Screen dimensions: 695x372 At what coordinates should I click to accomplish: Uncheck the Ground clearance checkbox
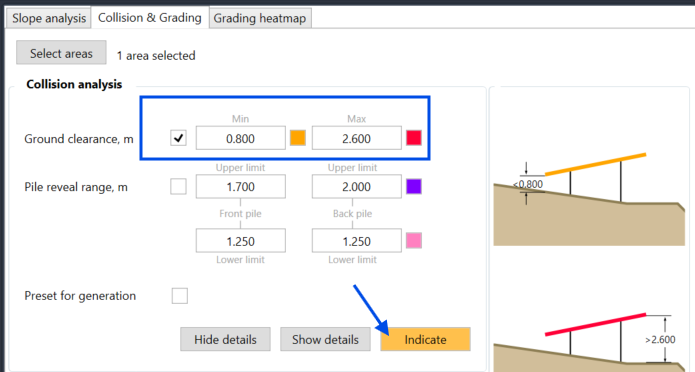(178, 138)
